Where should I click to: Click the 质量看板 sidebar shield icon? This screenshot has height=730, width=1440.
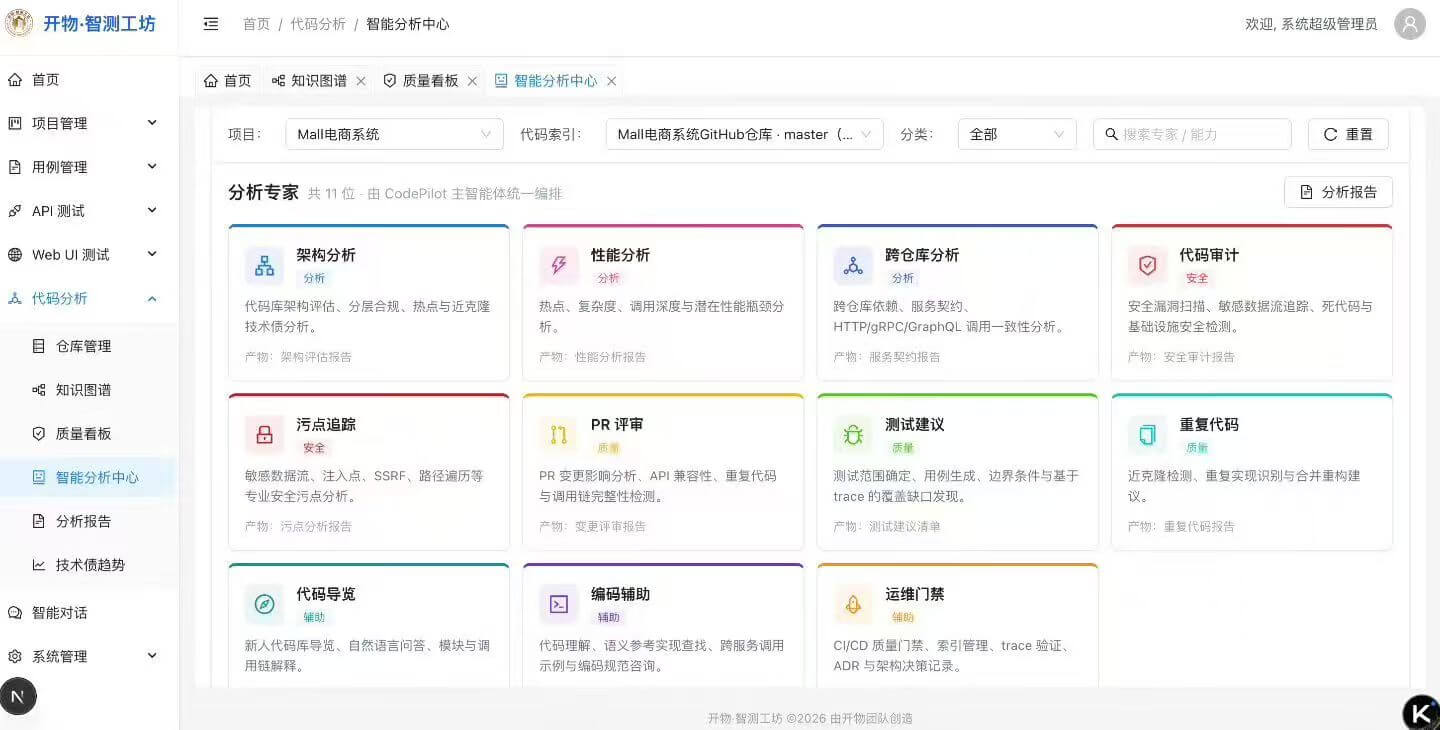[x=39, y=433]
